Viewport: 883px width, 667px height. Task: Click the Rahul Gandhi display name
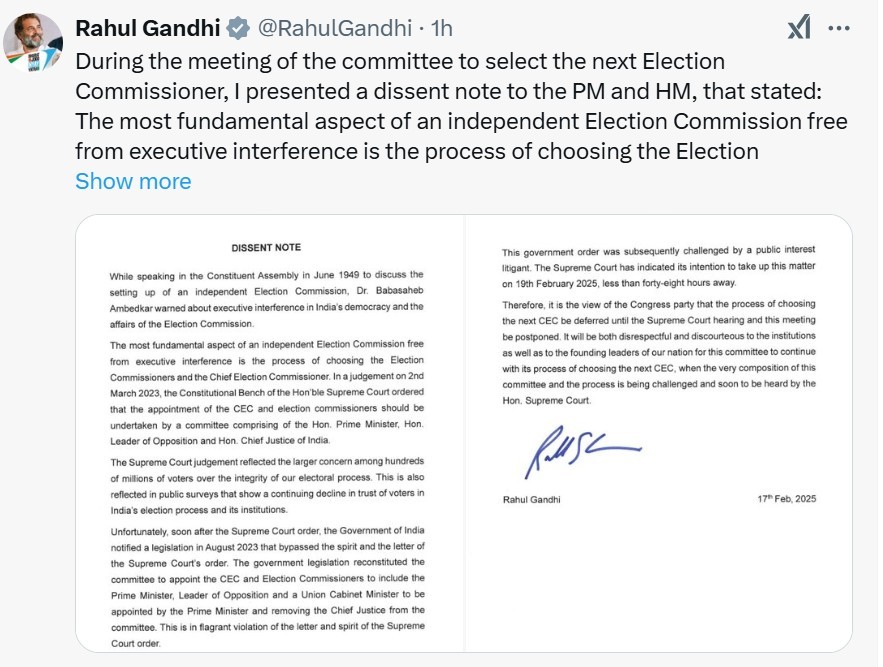click(148, 28)
